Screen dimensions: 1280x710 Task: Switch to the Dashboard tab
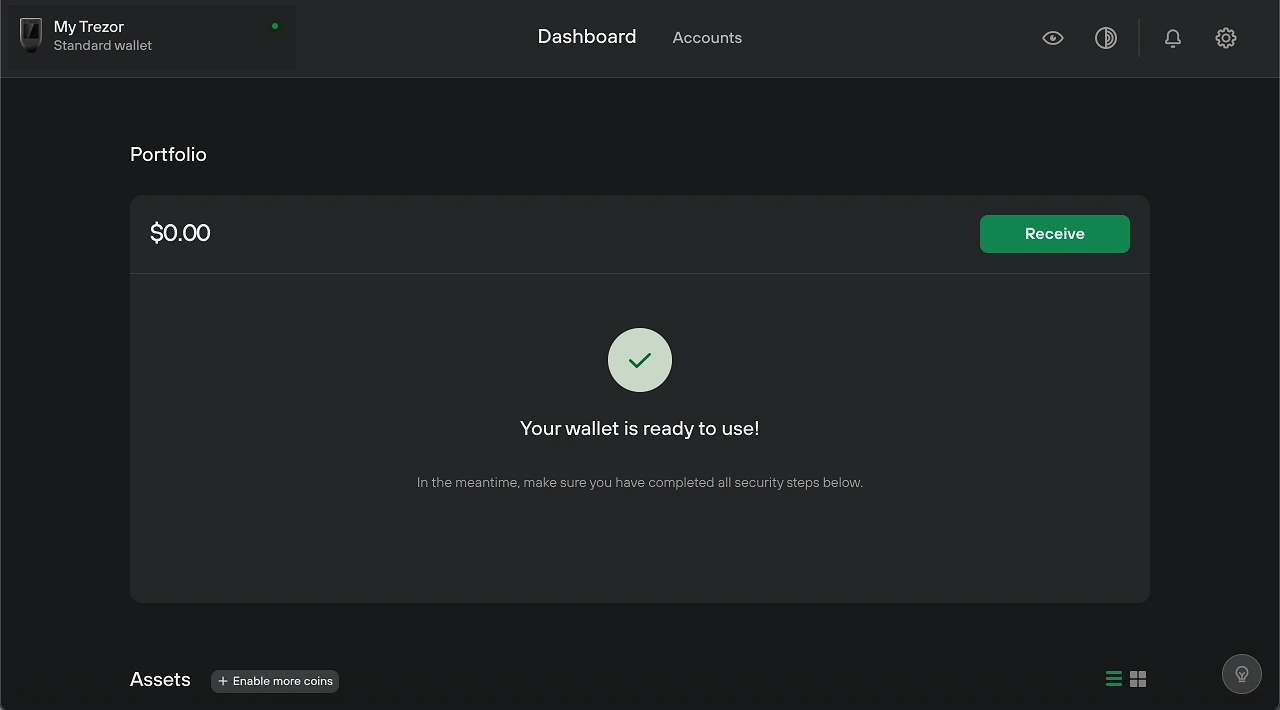pyautogui.click(x=587, y=37)
